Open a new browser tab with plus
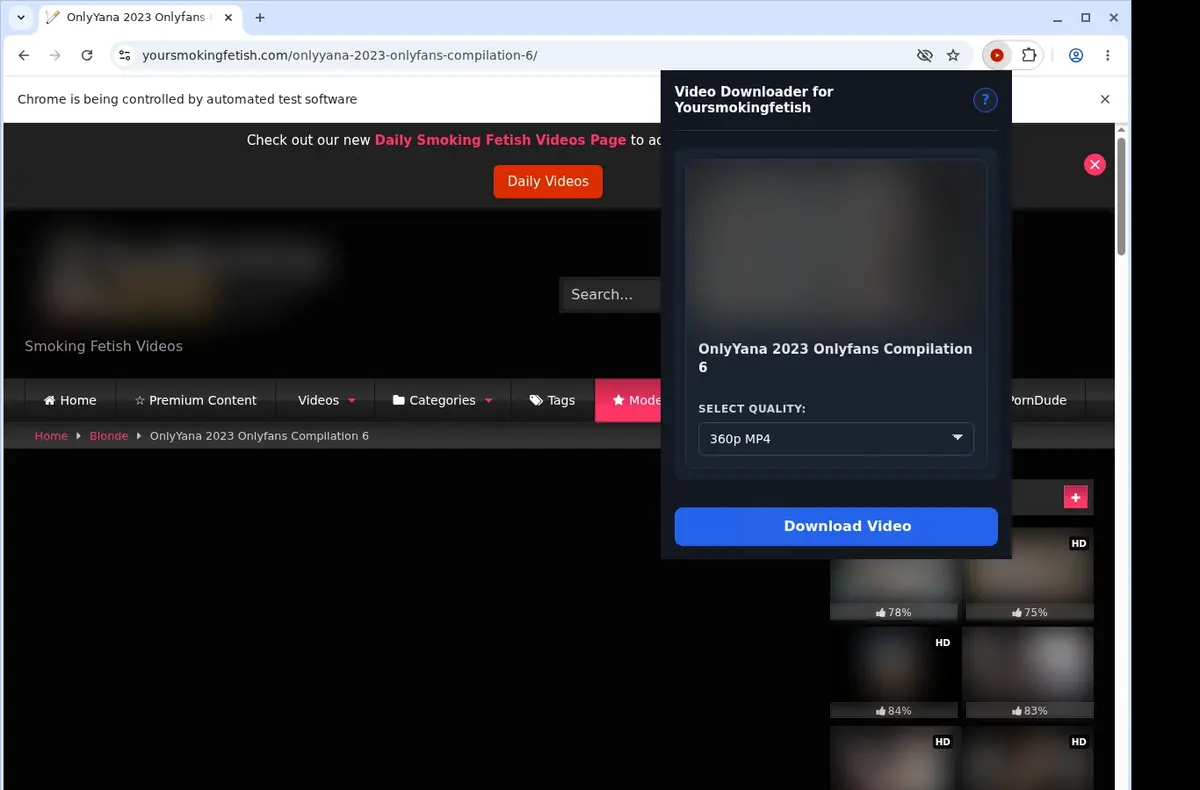Image resolution: width=1200 pixels, height=790 pixels. 260,17
